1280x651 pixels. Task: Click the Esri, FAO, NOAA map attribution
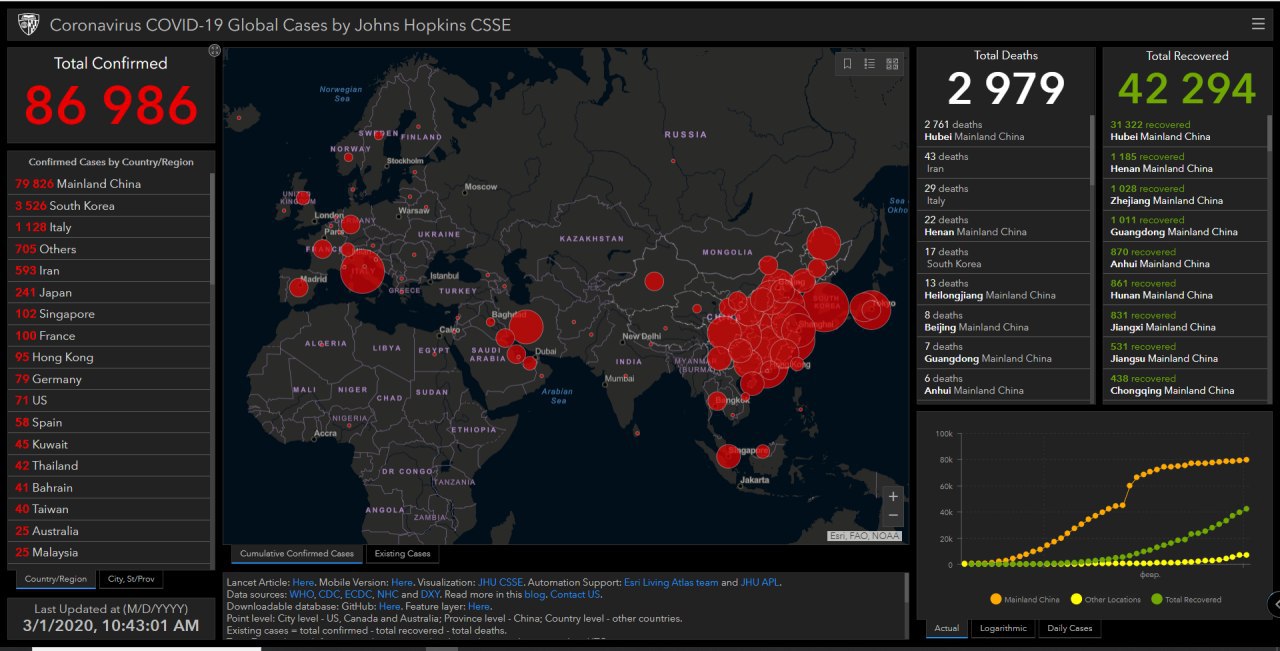click(x=864, y=536)
